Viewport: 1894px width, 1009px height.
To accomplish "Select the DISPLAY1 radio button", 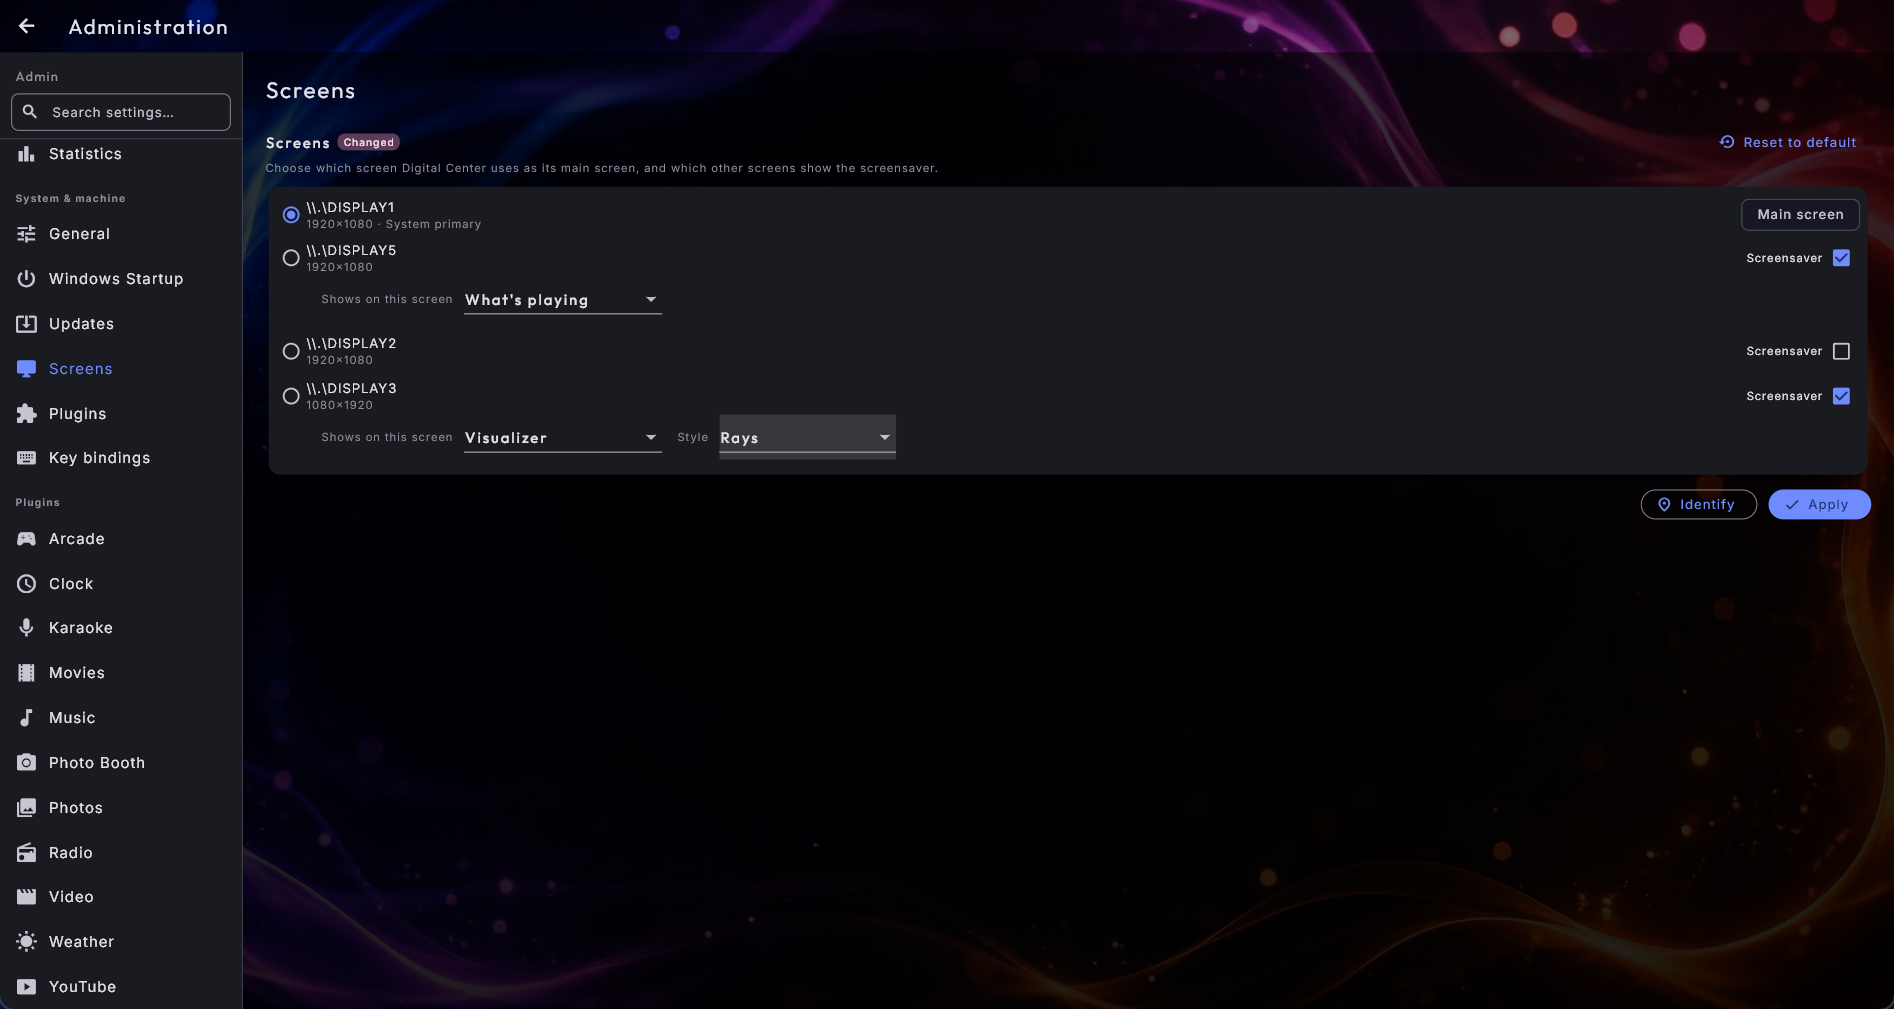I will pyautogui.click(x=291, y=215).
